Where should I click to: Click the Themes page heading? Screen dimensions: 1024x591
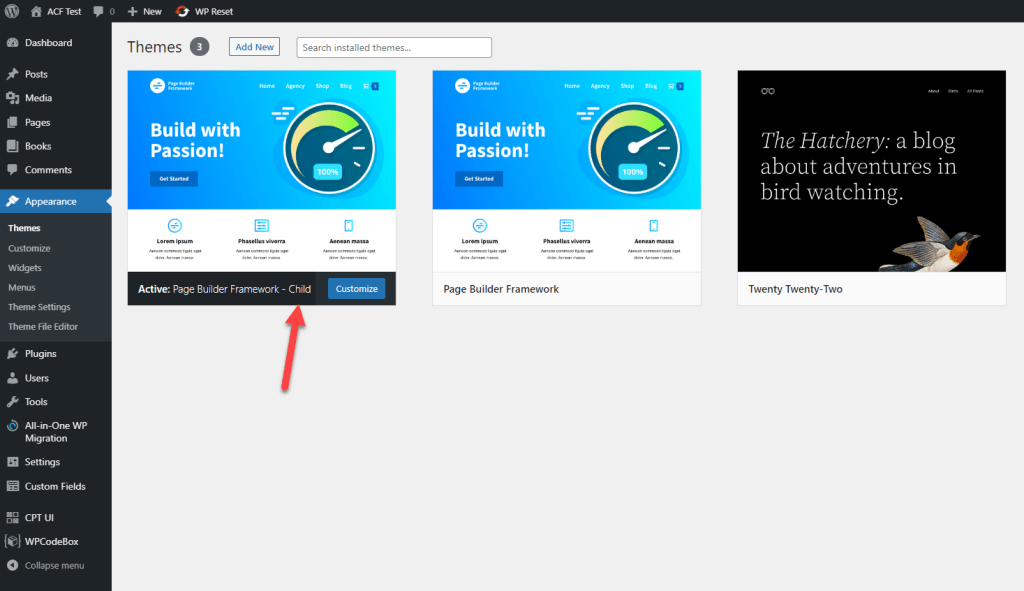[154, 47]
